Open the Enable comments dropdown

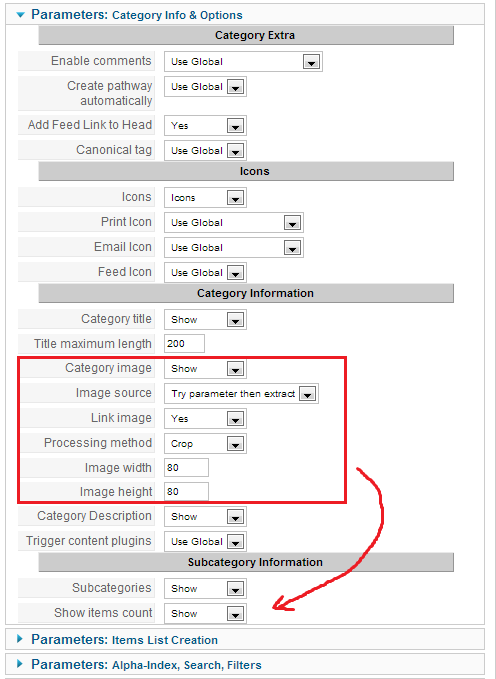(243, 61)
